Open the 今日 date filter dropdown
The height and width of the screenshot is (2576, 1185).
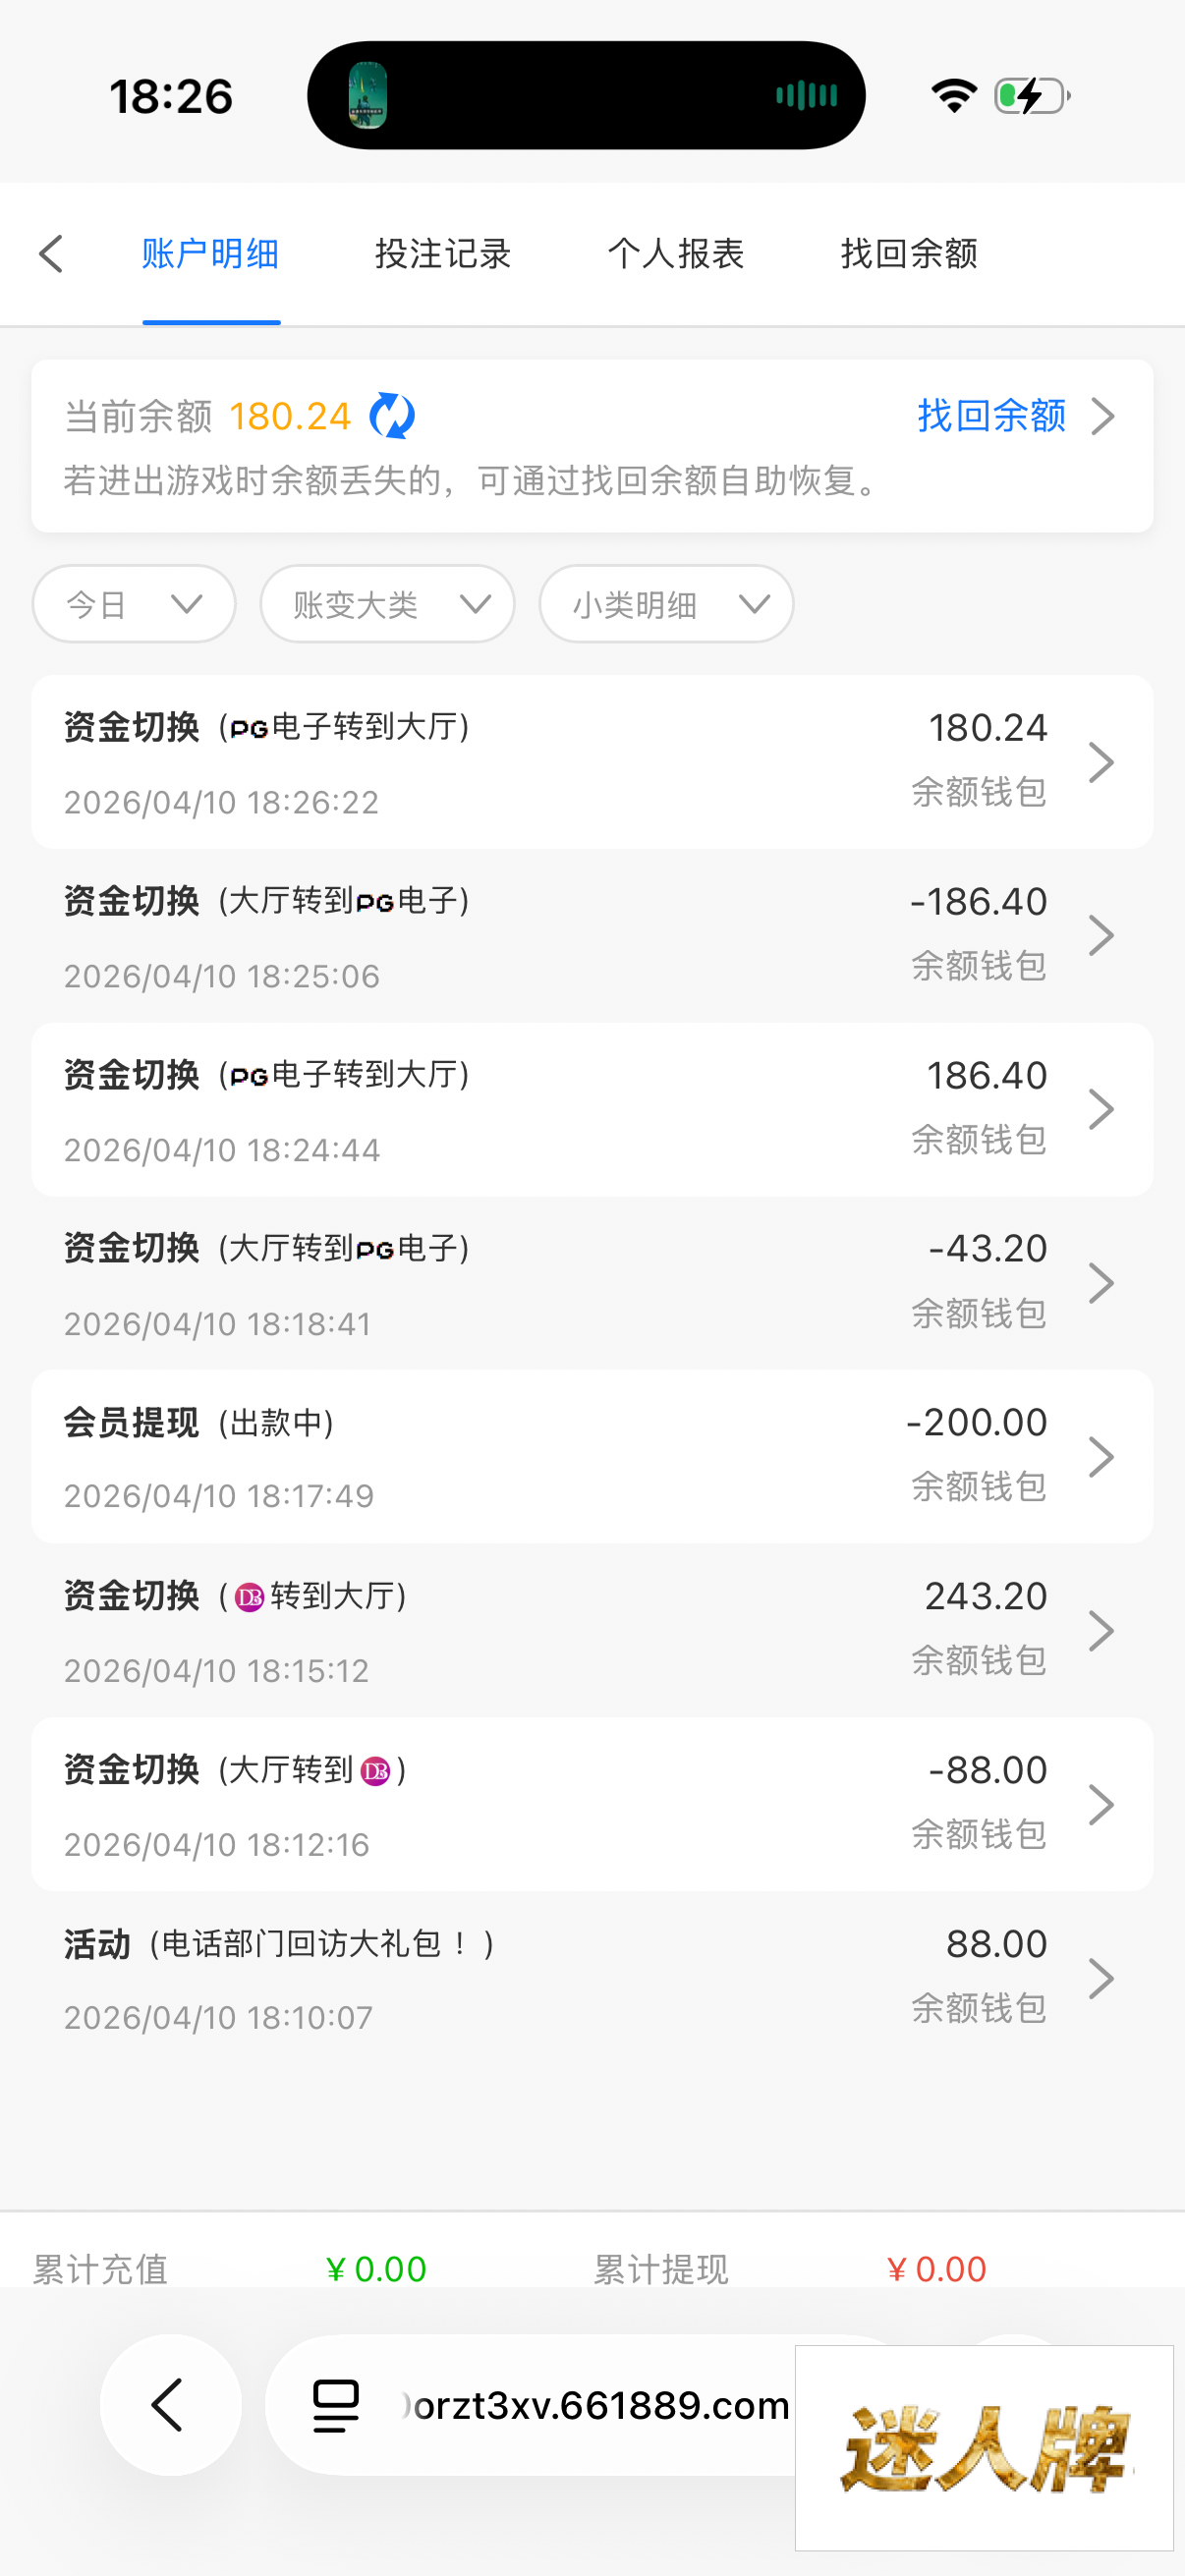[x=134, y=604]
